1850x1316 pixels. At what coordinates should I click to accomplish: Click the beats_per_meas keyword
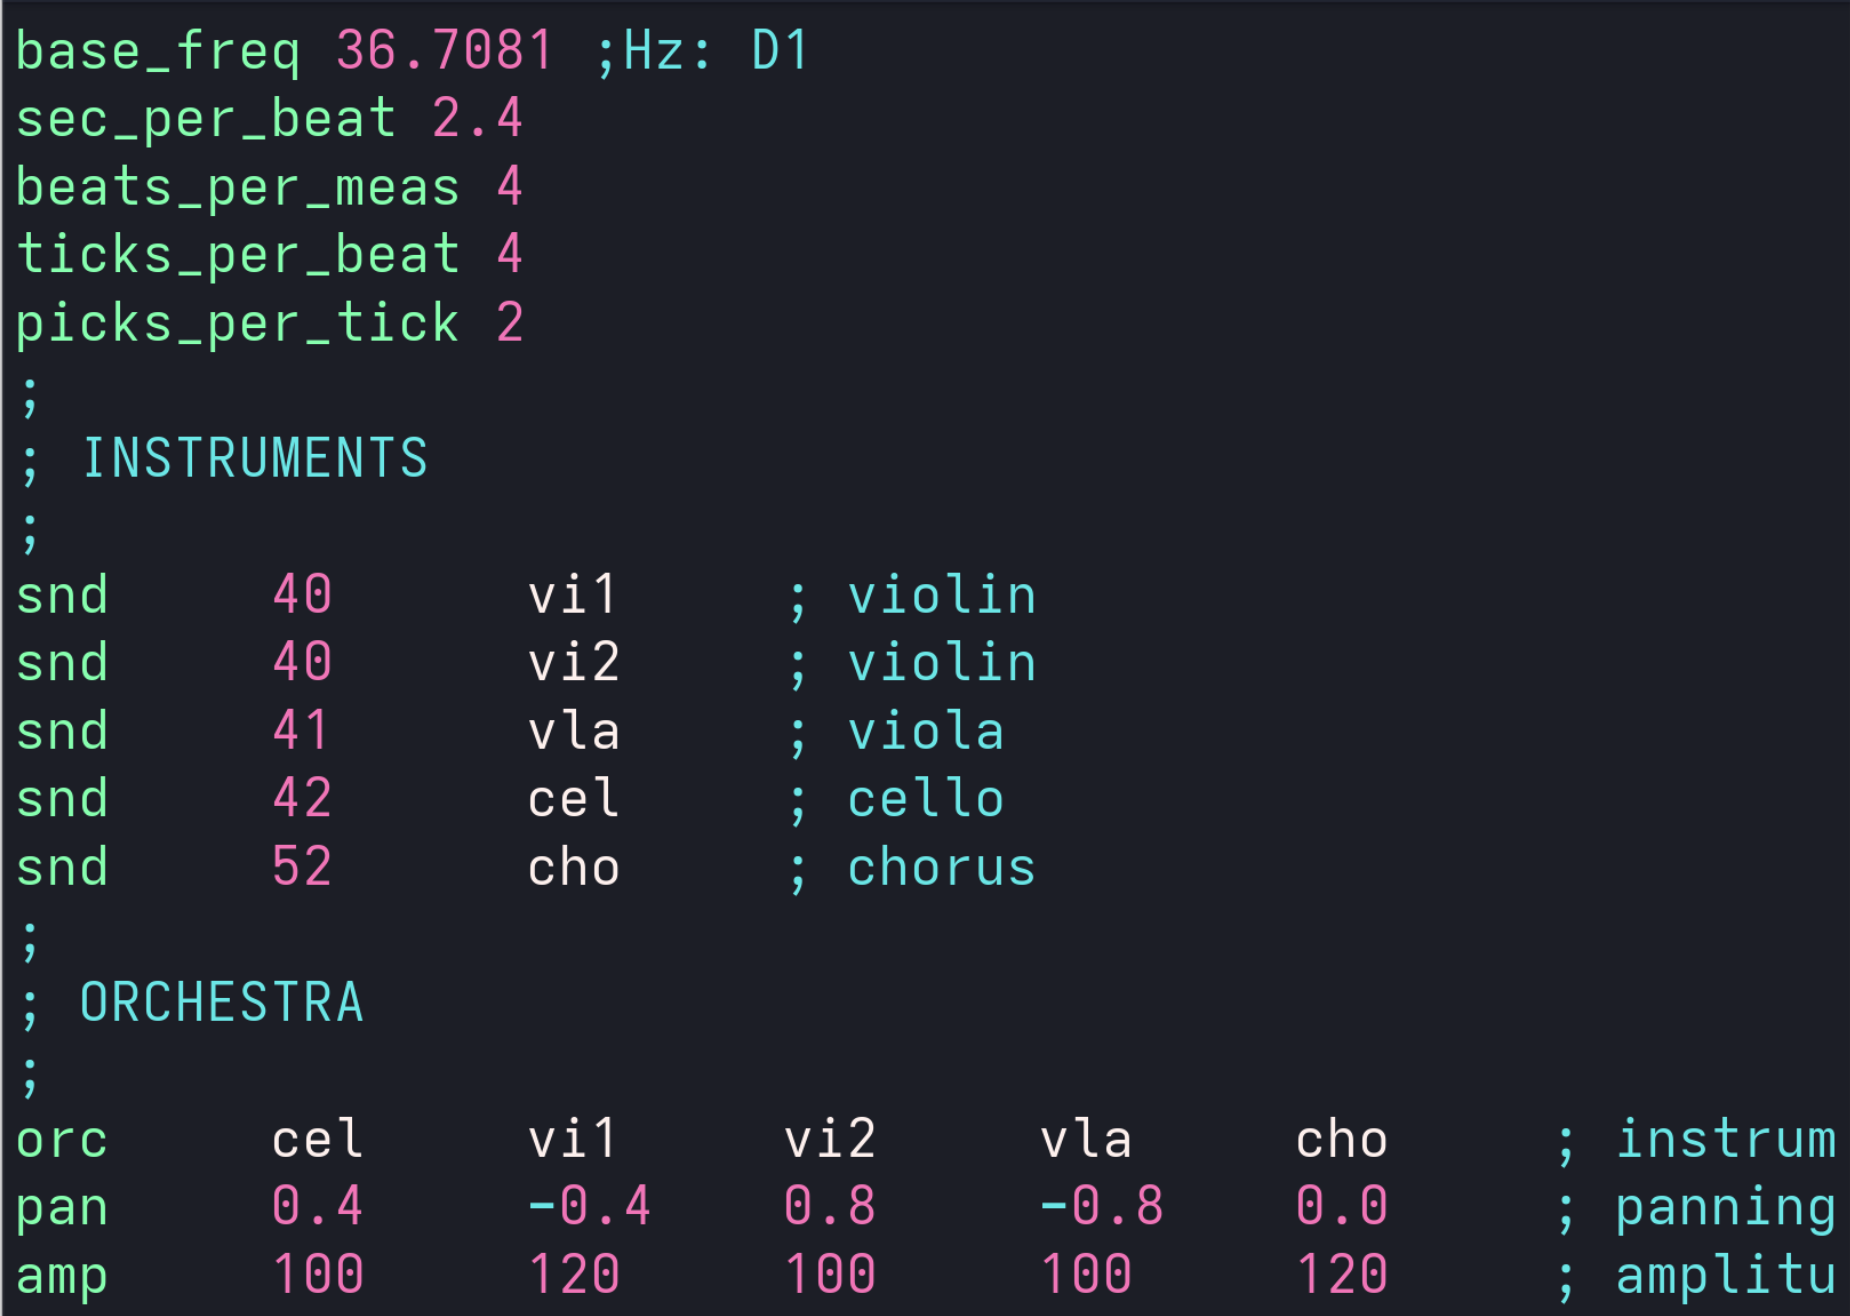pyautogui.click(x=237, y=188)
